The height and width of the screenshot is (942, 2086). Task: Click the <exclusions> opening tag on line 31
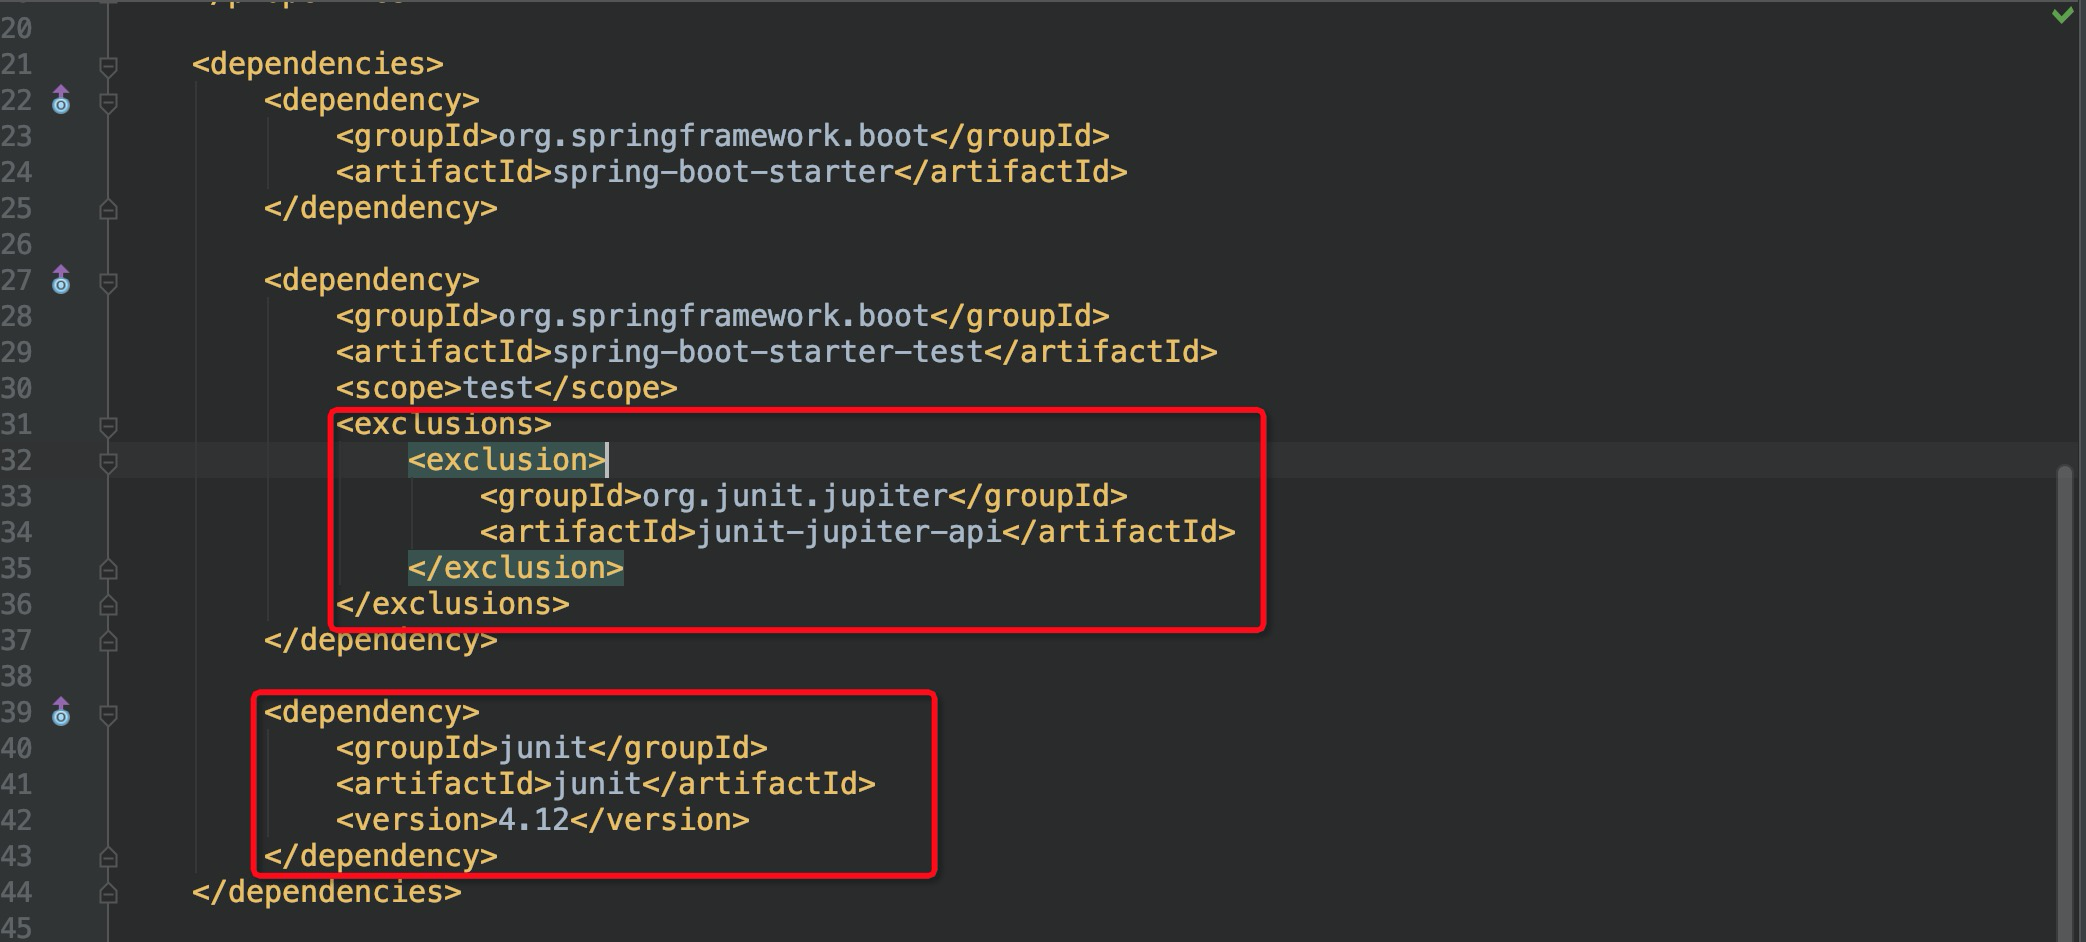click(x=444, y=424)
